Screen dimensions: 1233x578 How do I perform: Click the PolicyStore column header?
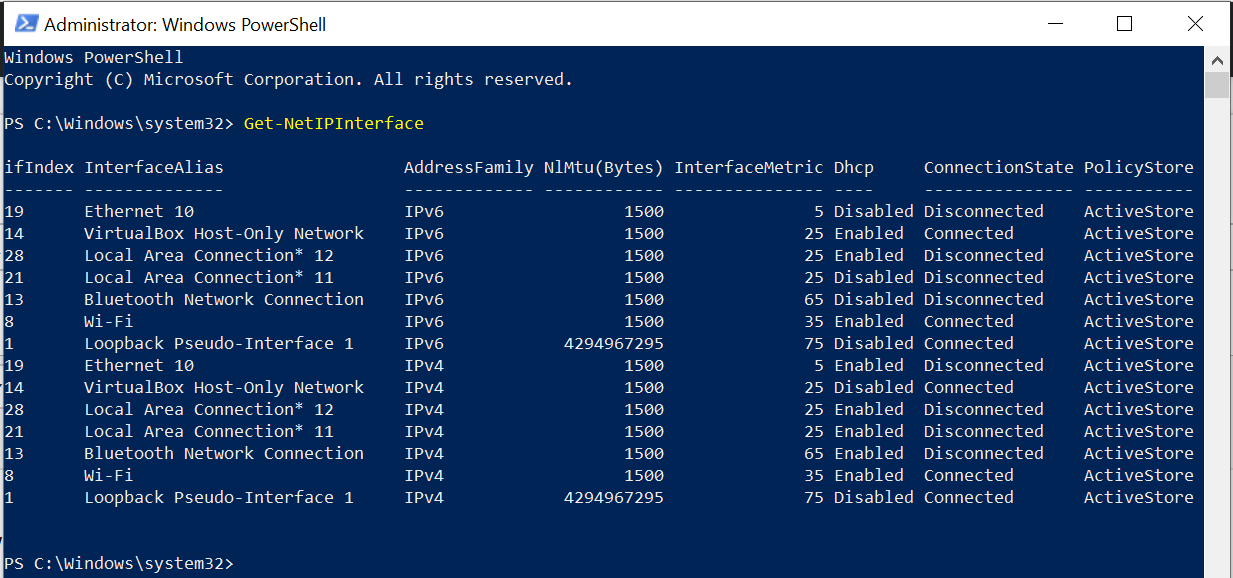1138,167
